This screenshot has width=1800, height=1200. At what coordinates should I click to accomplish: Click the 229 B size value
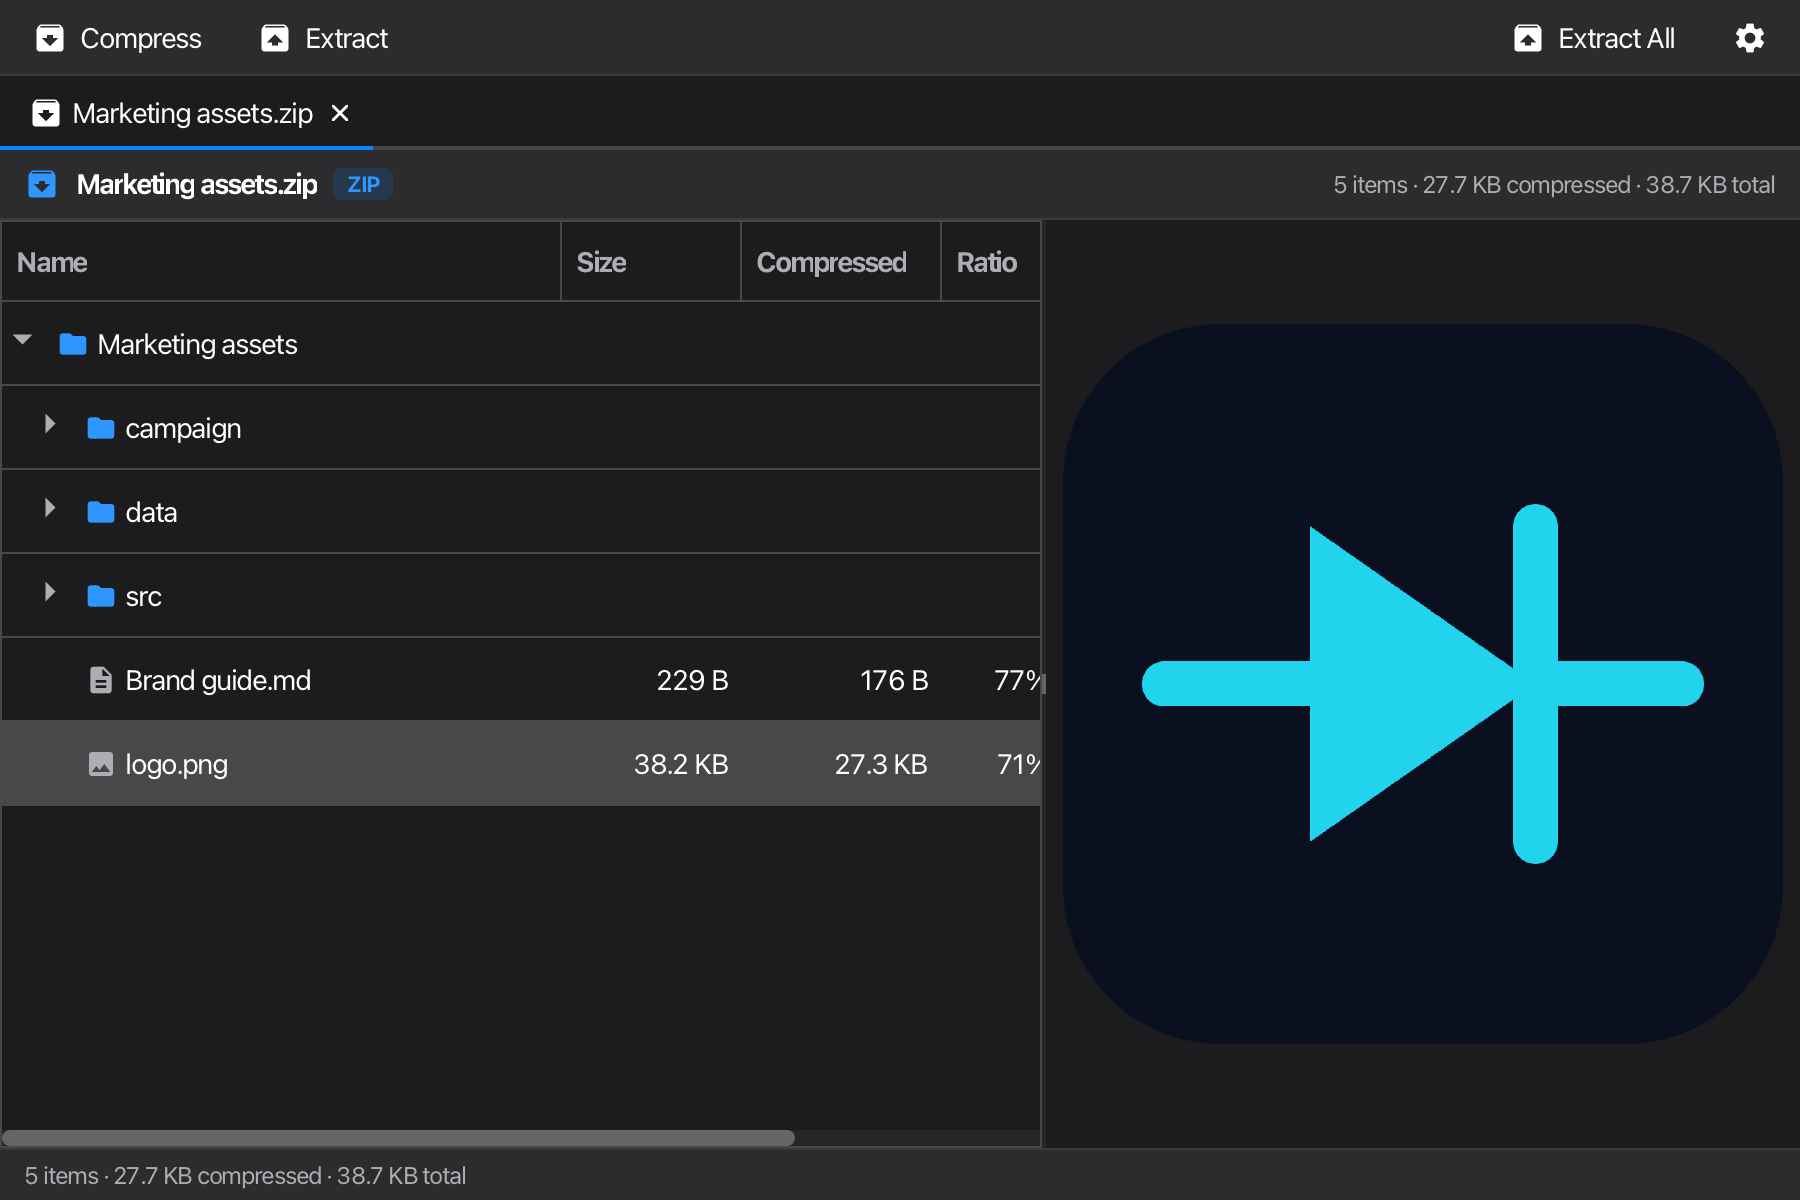click(692, 680)
